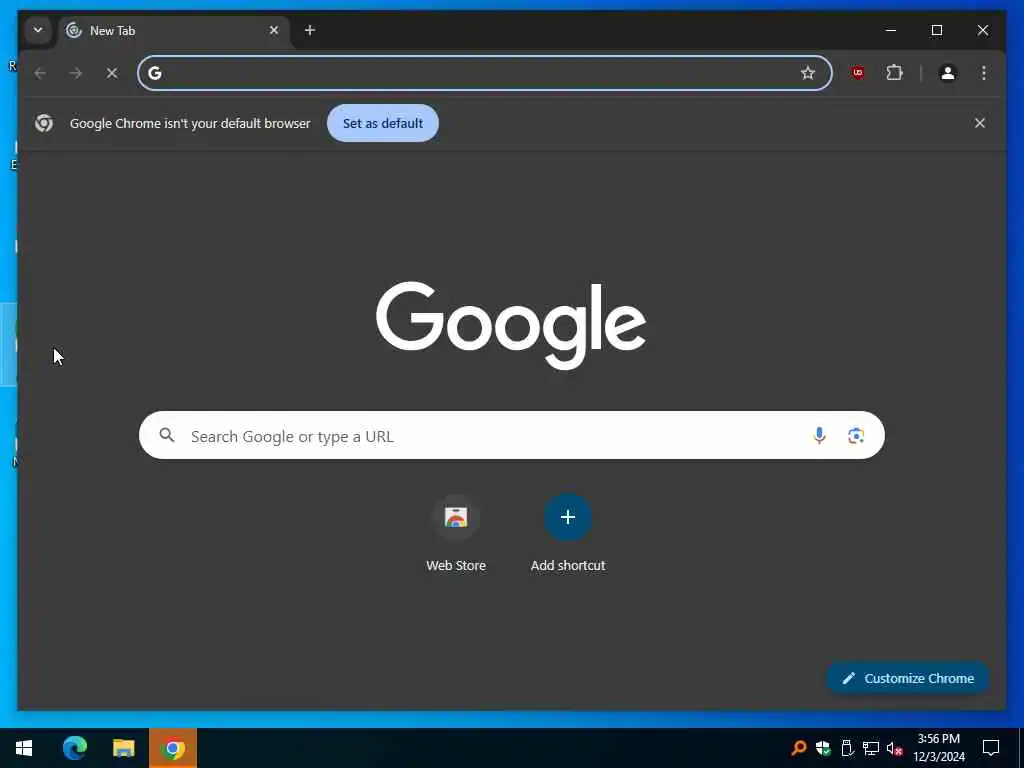Launch Microsoft Edge from taskbar
The image size is (1024, 768).
pos(74,748)
